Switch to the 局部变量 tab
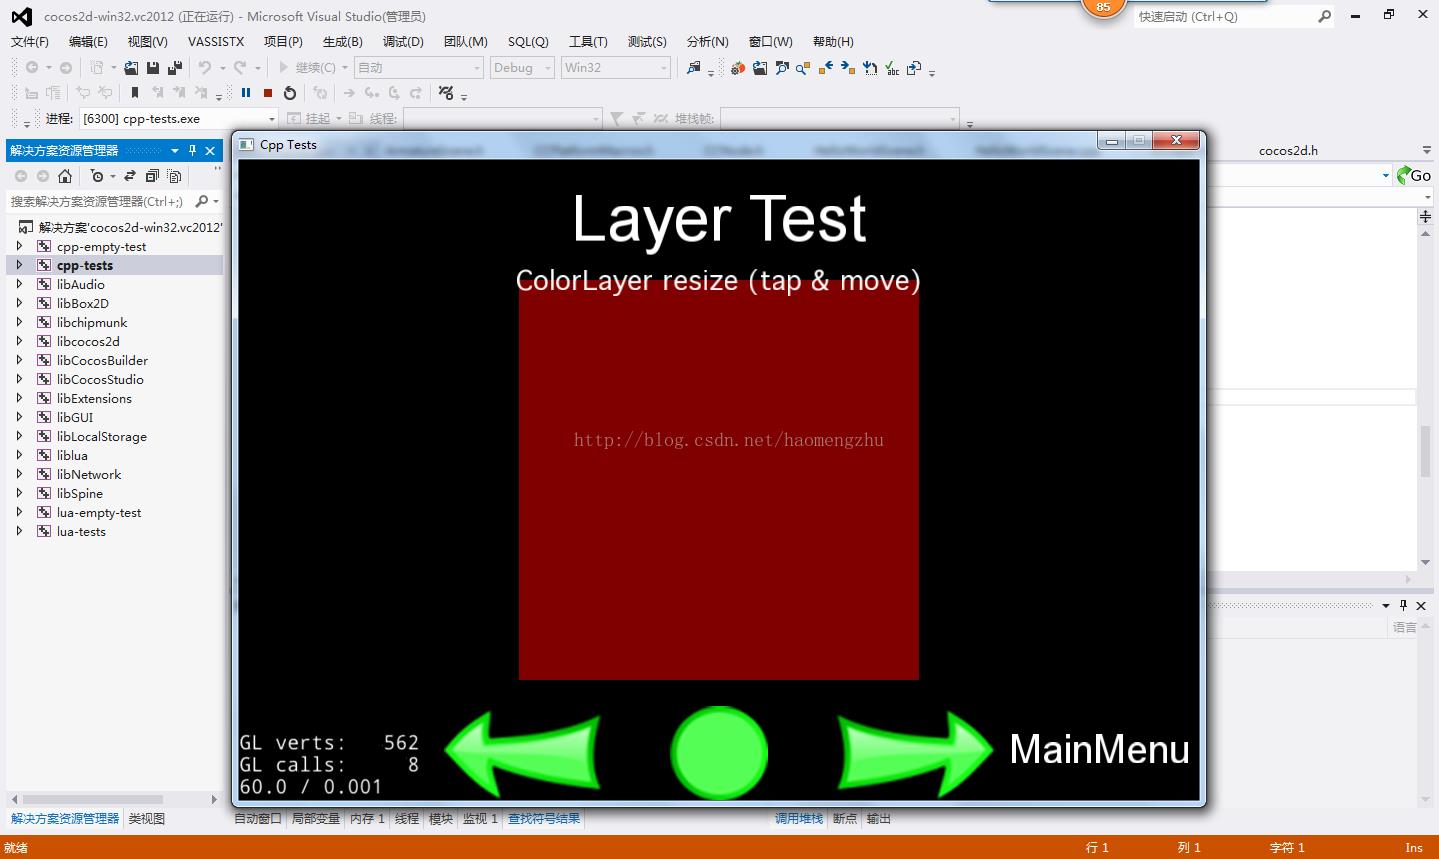 (316, 818)
